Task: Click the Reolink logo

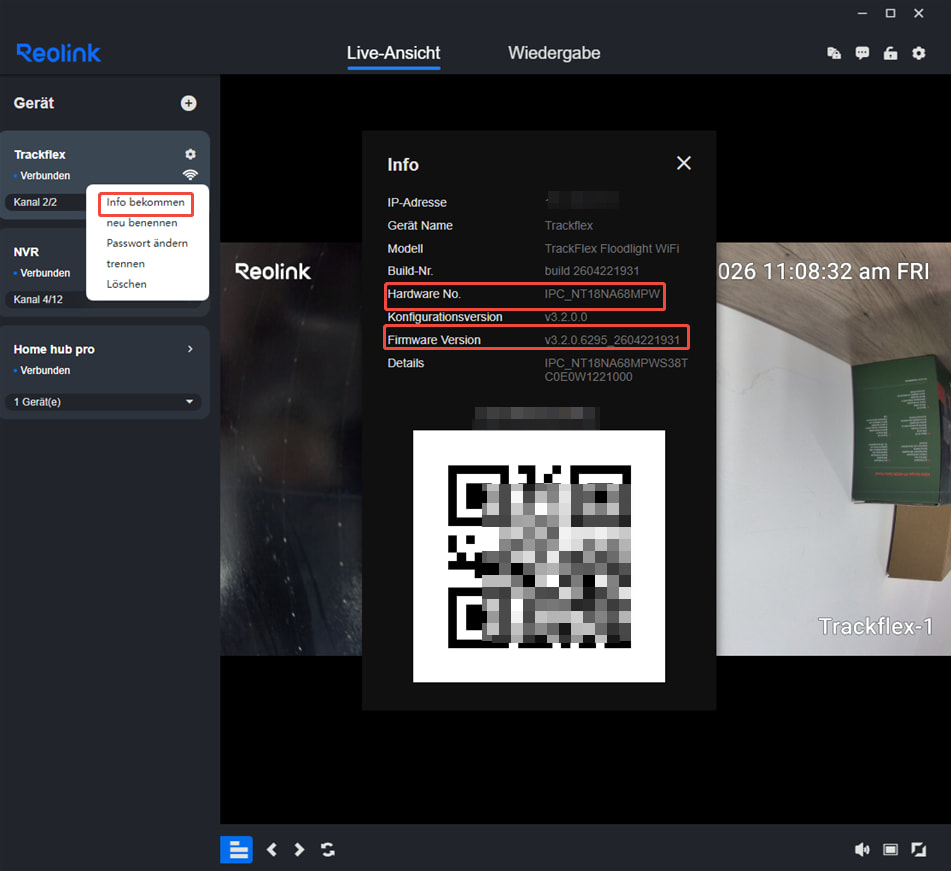Action: pyautogui.click(x=58, y=53)
